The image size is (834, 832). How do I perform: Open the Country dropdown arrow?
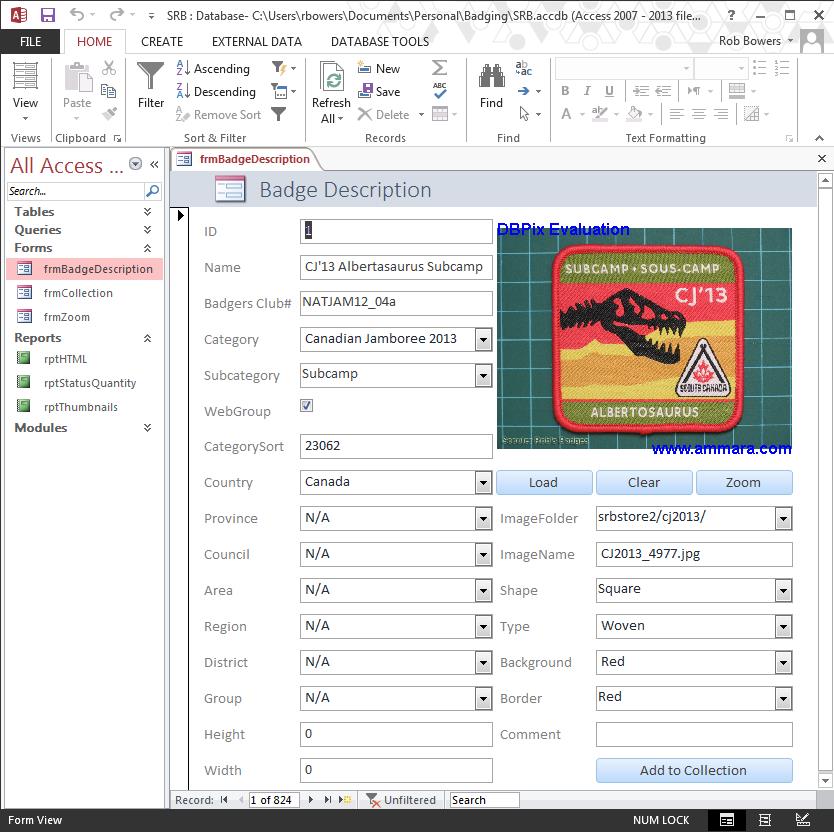point(483,483)
